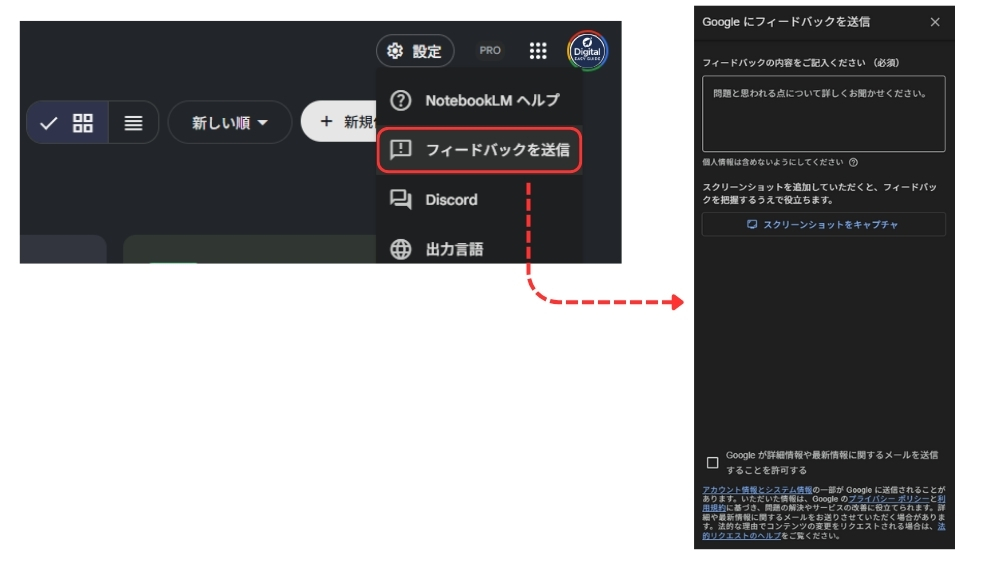
Task: Click the PRO badge
Action: click(x=490, y=50)
